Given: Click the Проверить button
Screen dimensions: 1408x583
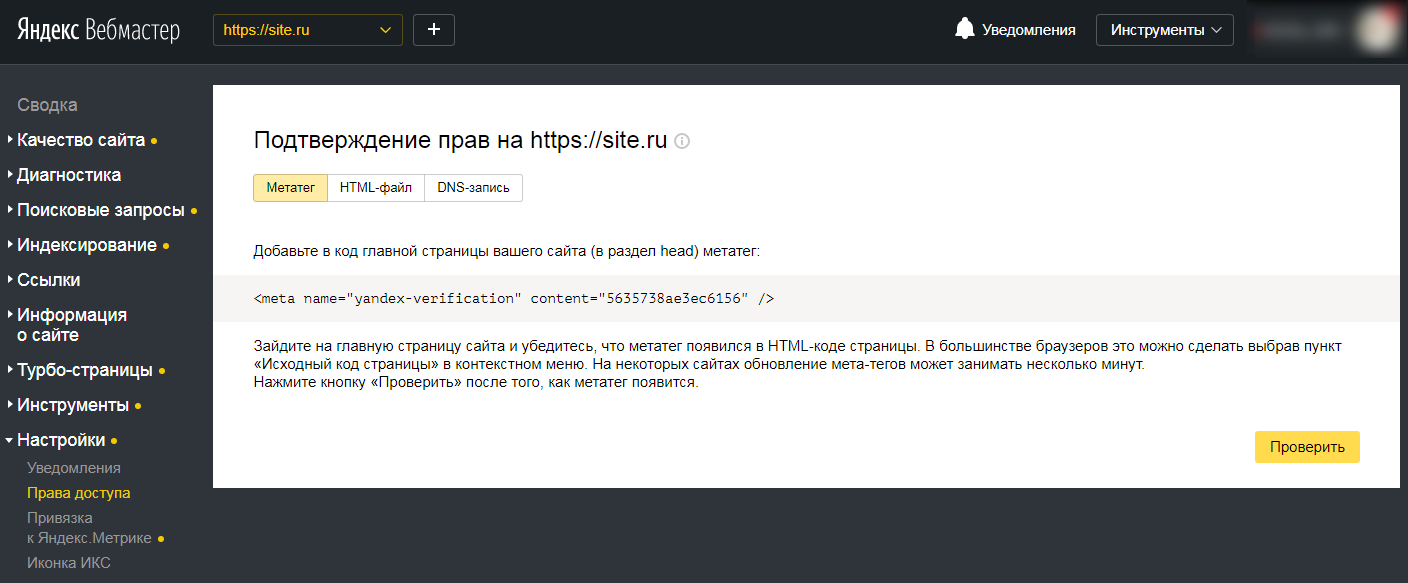Looking at the screenshot, I should click(x=1307, y=447).
